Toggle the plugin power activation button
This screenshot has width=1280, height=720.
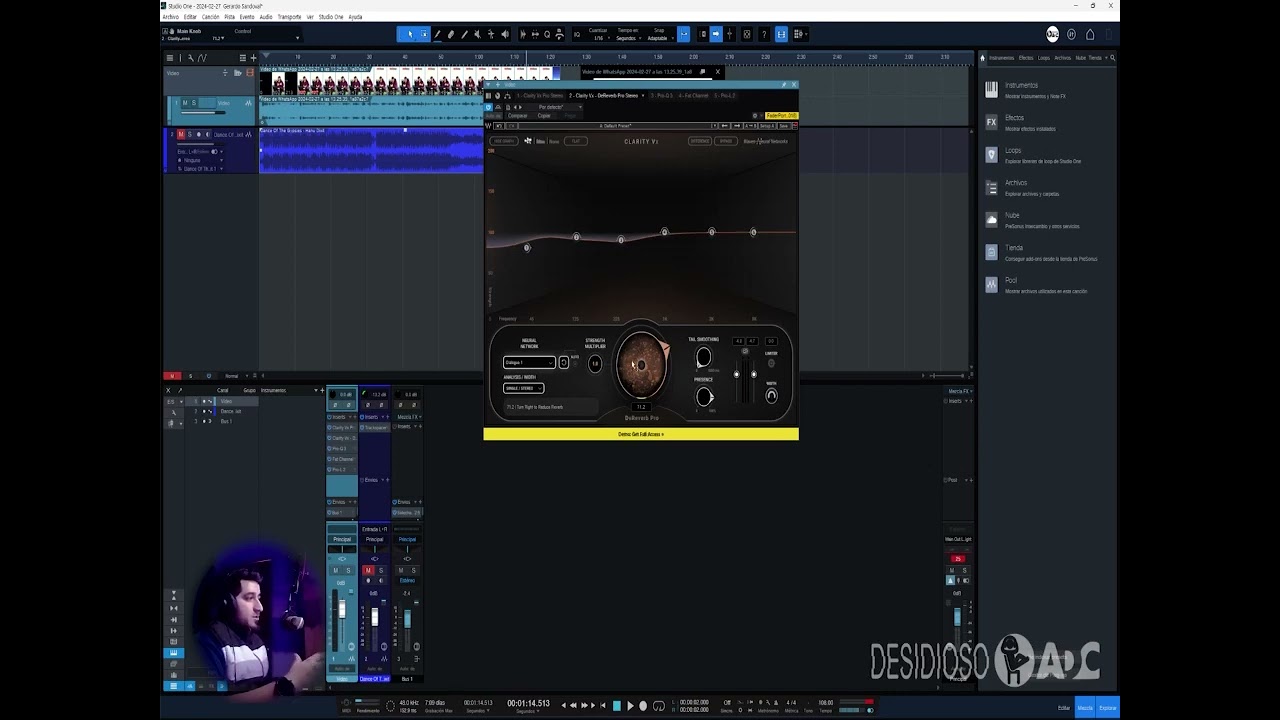click(489, 107)
